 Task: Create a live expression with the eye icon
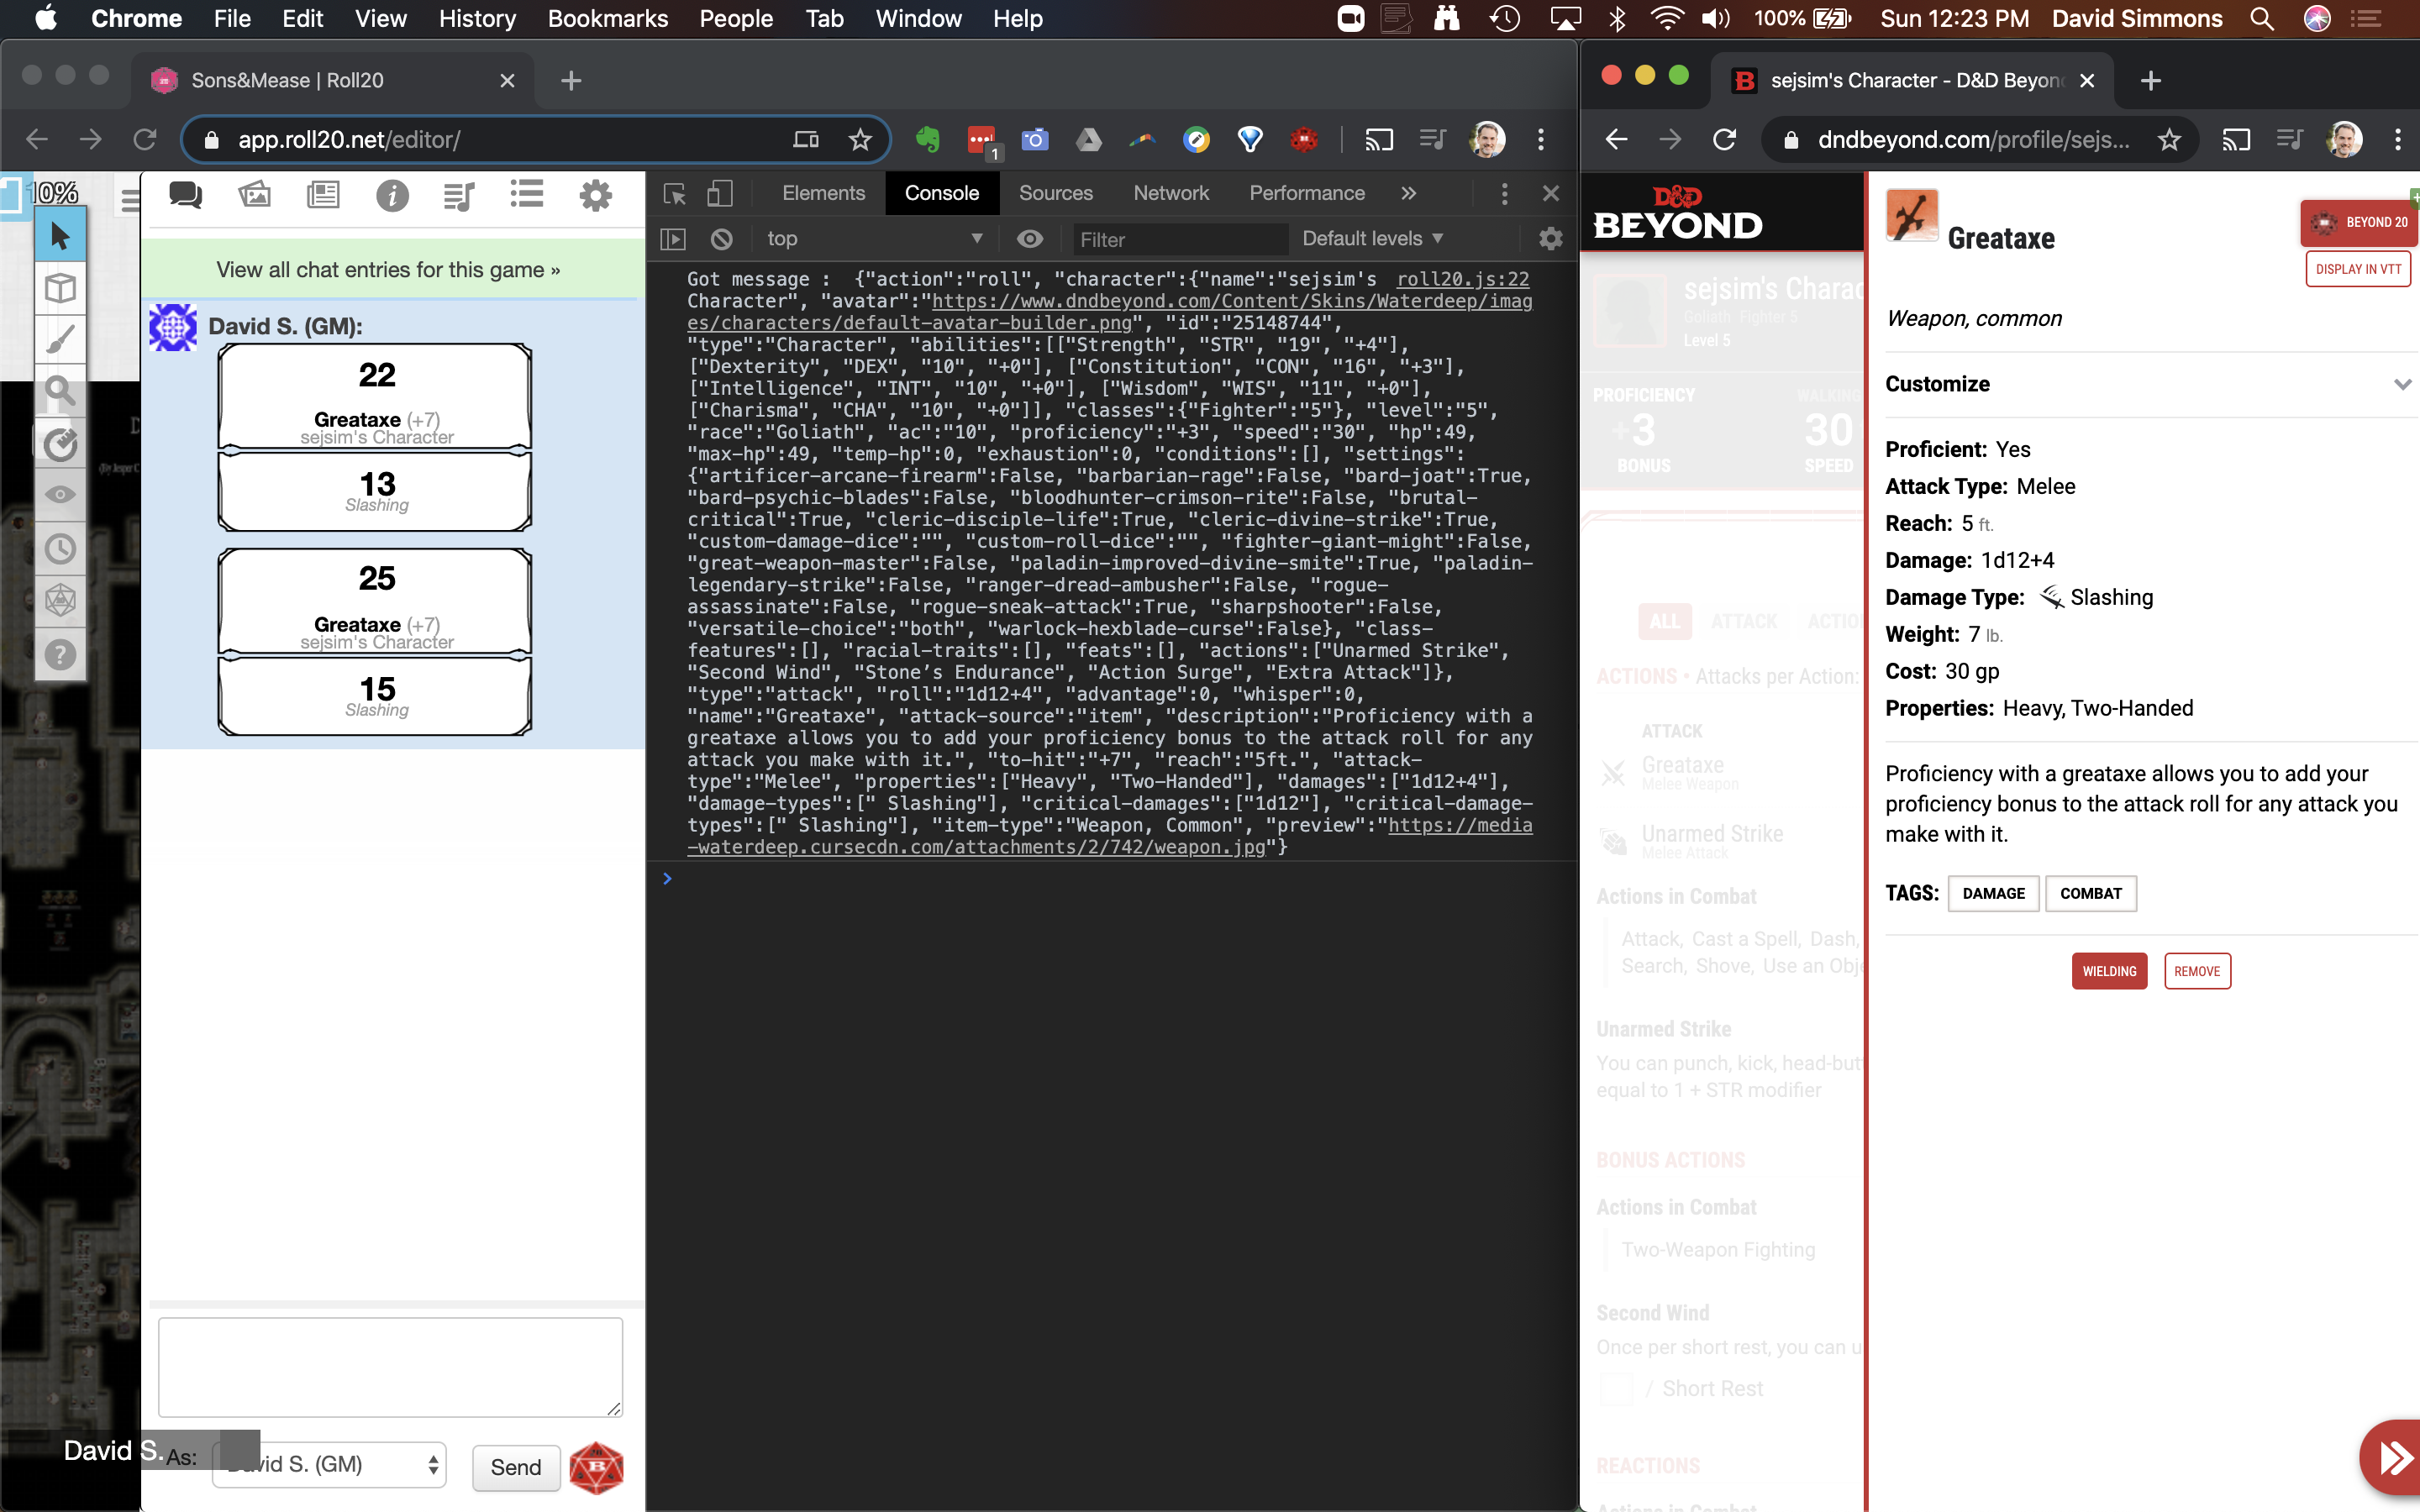(1031, 238)
